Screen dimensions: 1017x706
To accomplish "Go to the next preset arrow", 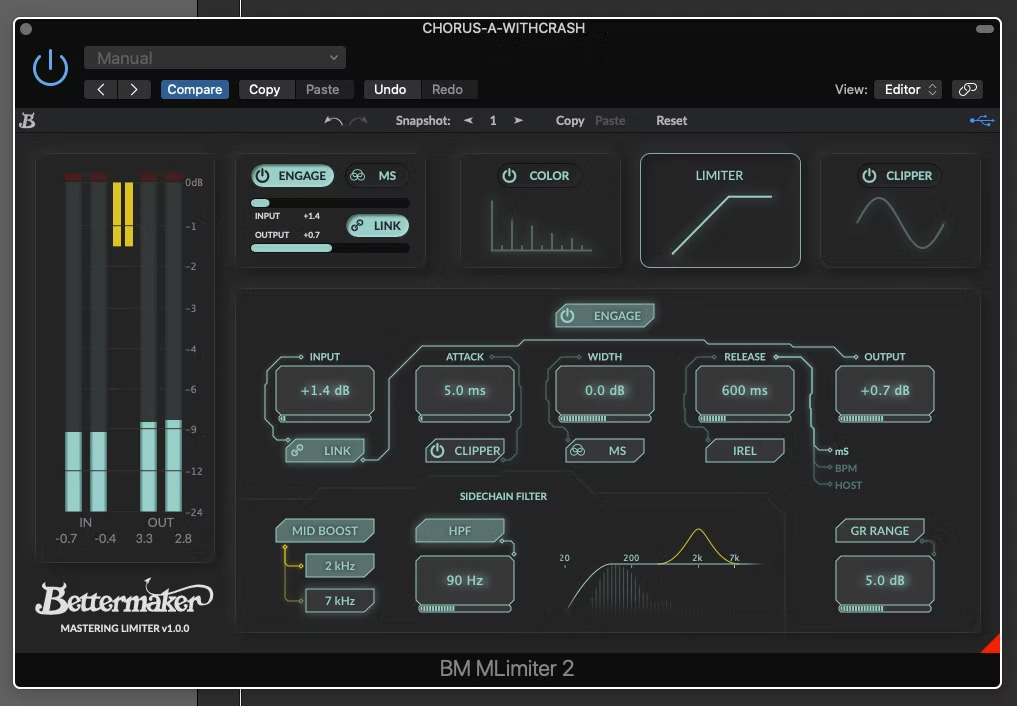I will pyautogui.click(x=134, y=89).
